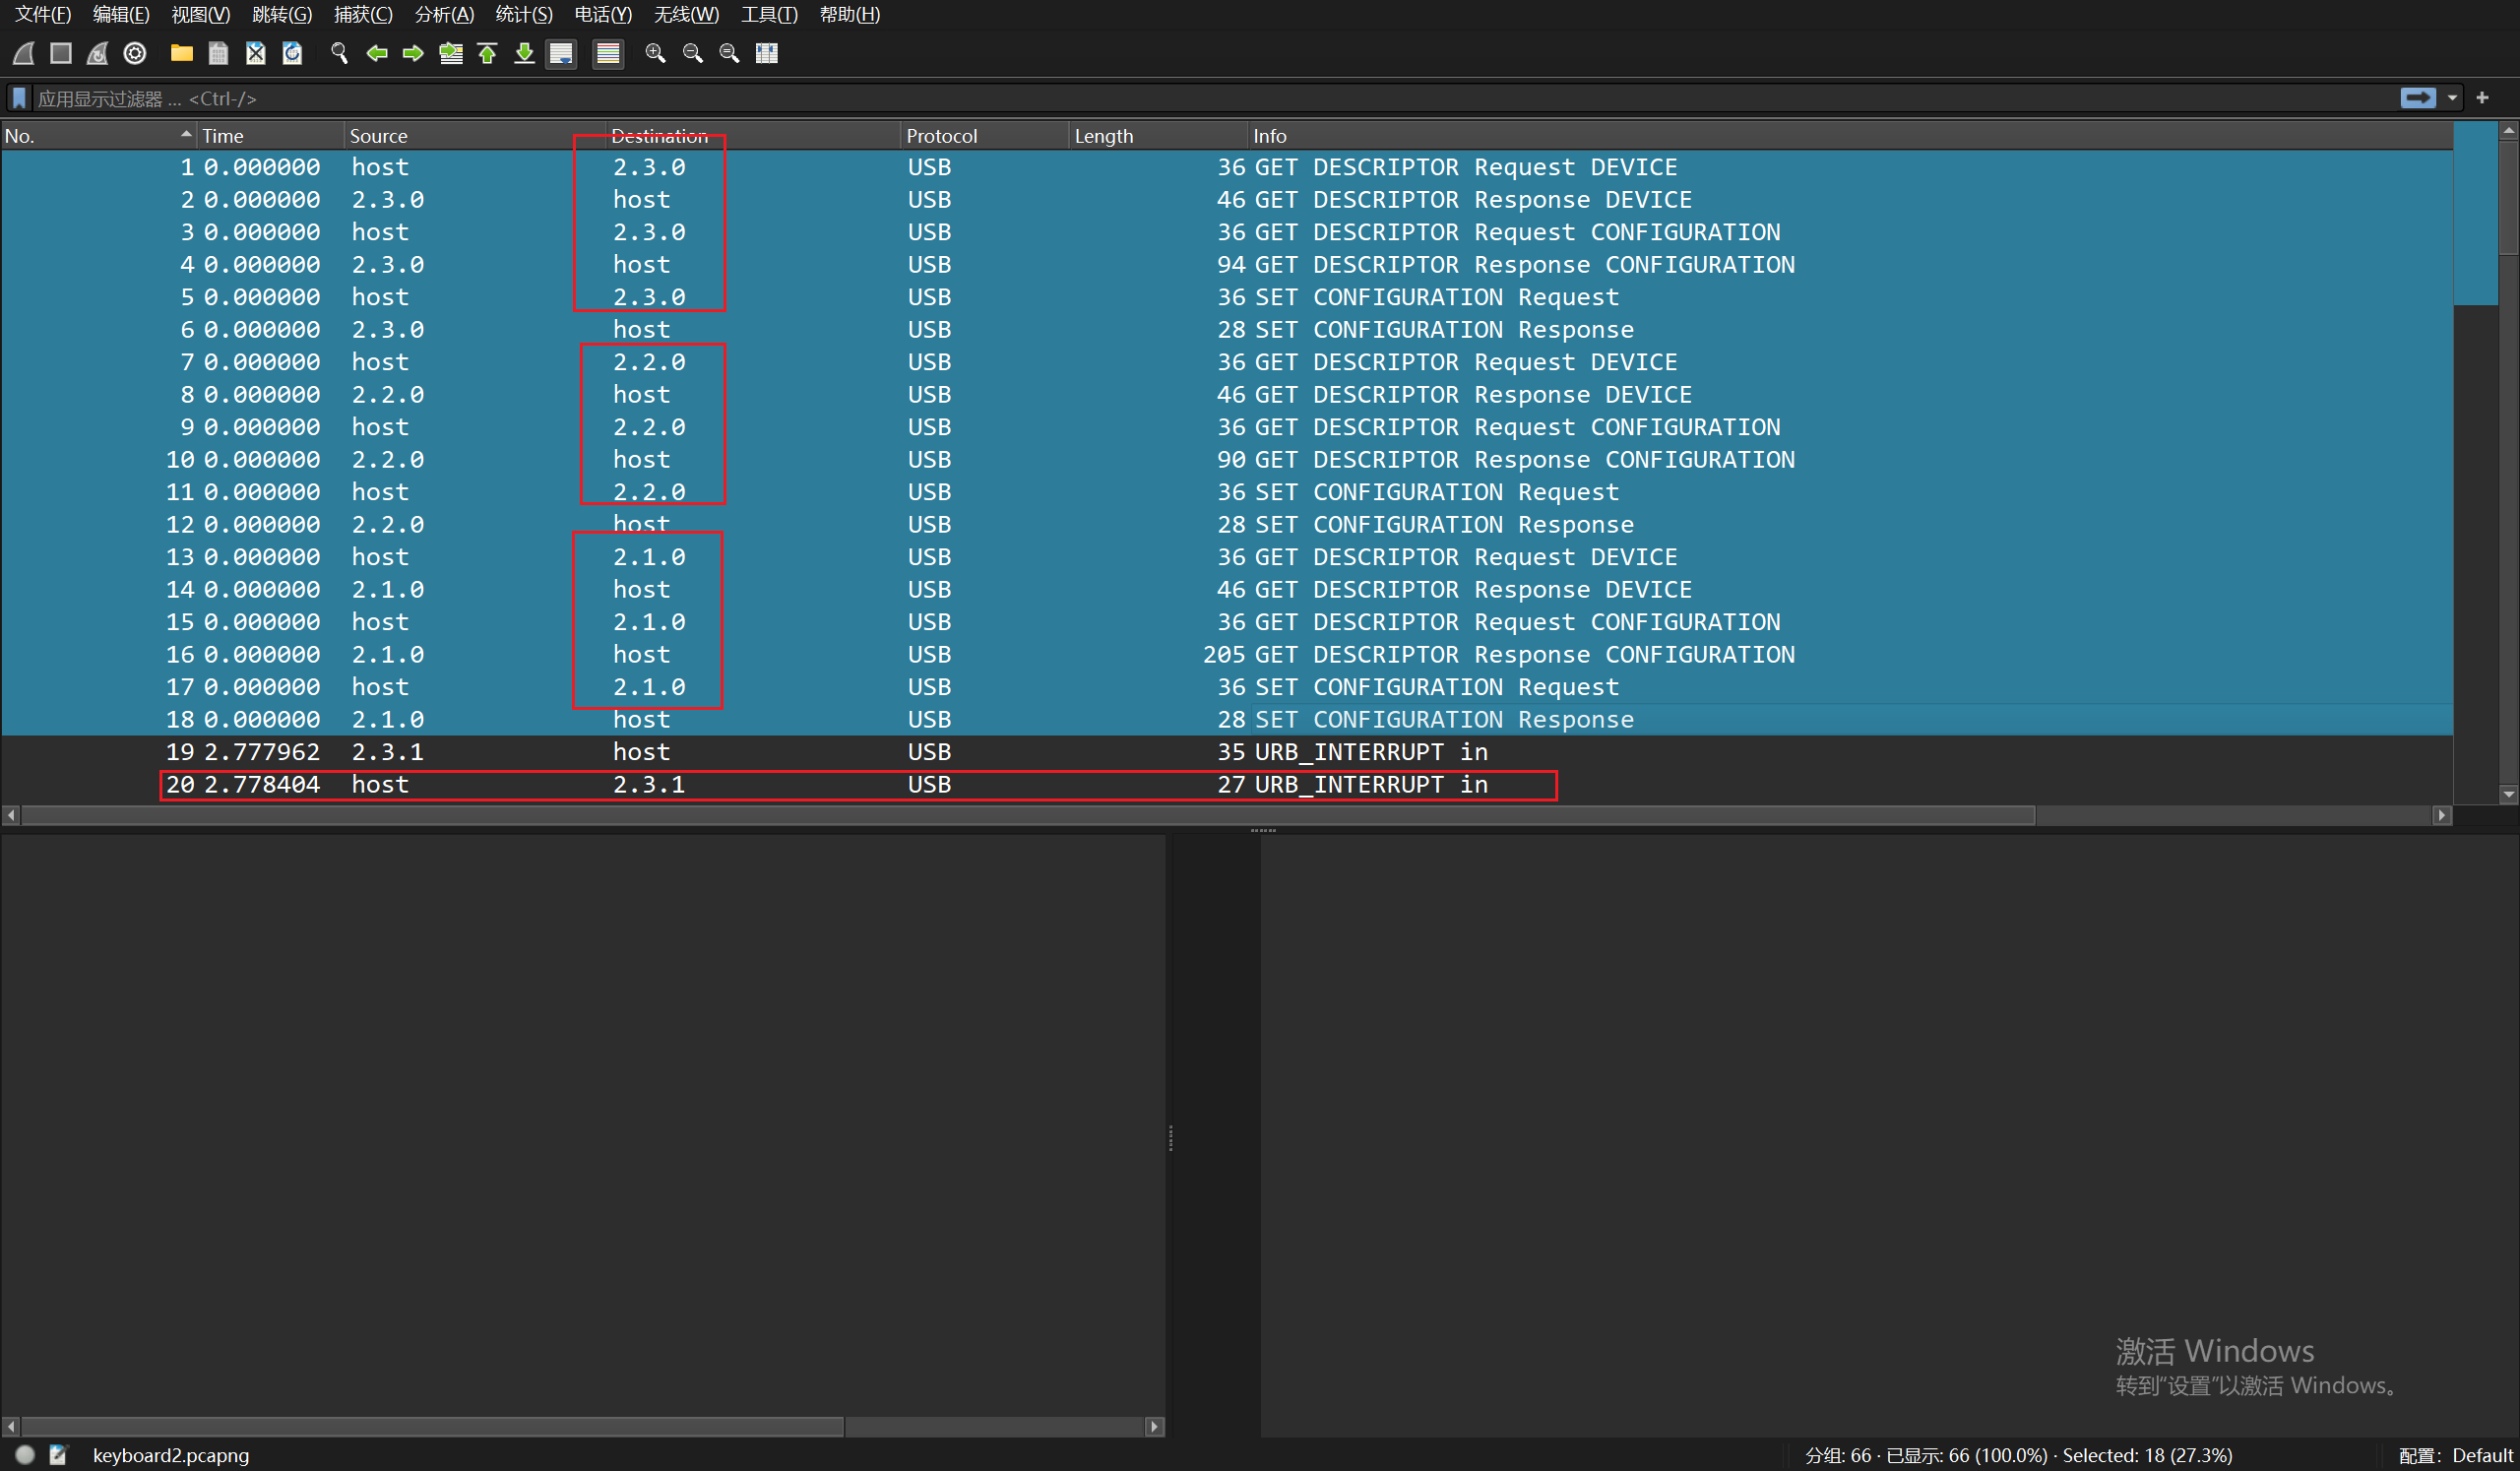Click the add filter plus button
Screen dimensions: 2520x1471
[2482, 98]
